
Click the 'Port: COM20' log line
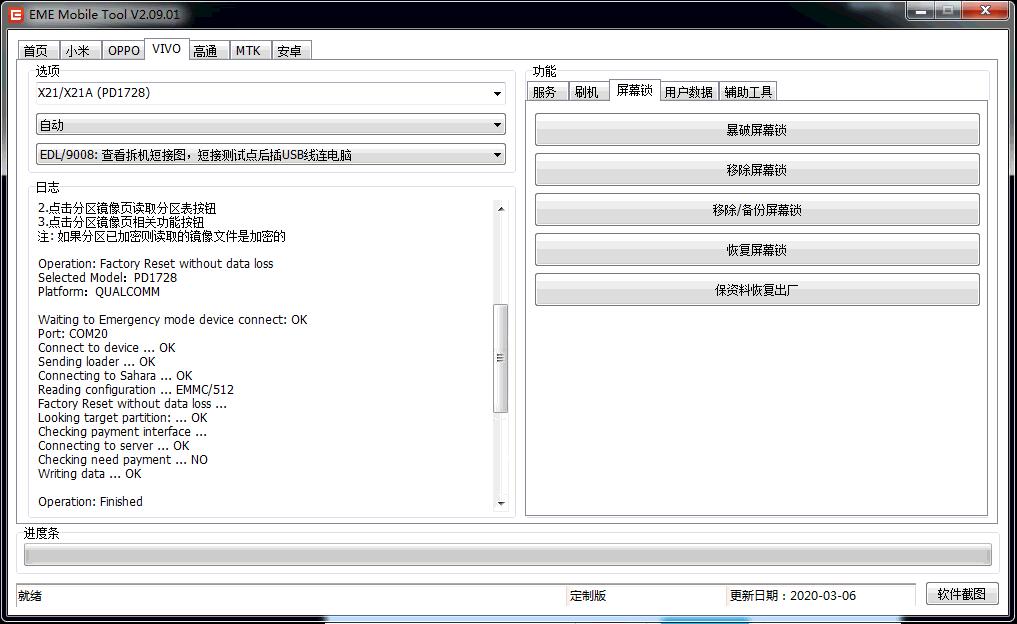click(x=73, y=334)
